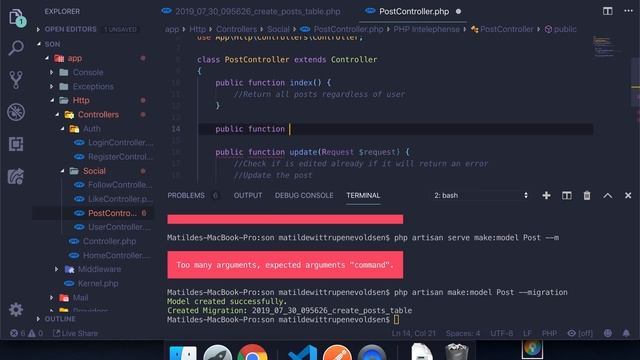Viewport: 640px width, 360px height.
Task: Open Chrome from the dock
Action: 253,353
